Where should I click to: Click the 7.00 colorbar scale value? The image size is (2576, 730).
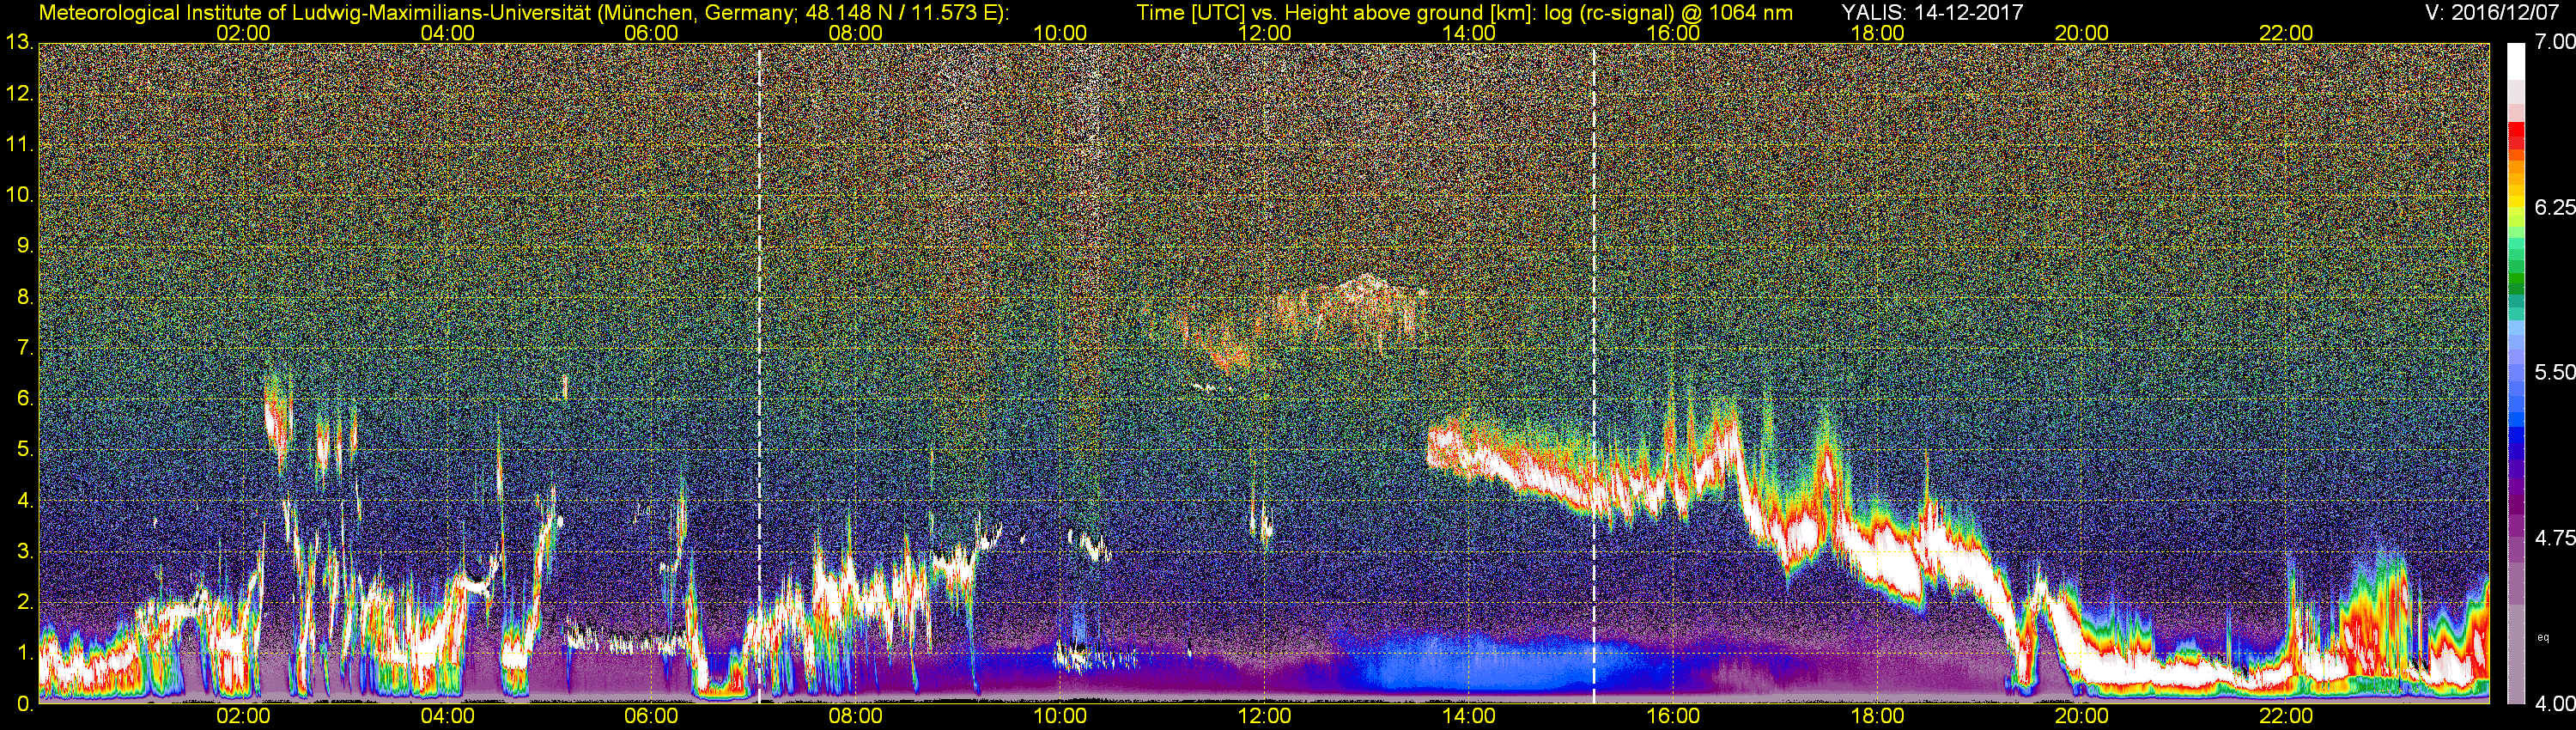(2554, 42)
